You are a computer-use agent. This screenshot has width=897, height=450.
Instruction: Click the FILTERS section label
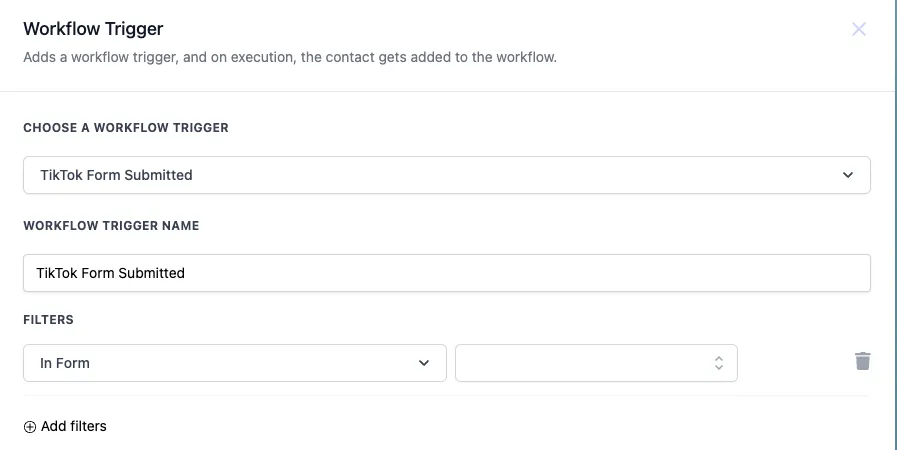pos(49,320)
